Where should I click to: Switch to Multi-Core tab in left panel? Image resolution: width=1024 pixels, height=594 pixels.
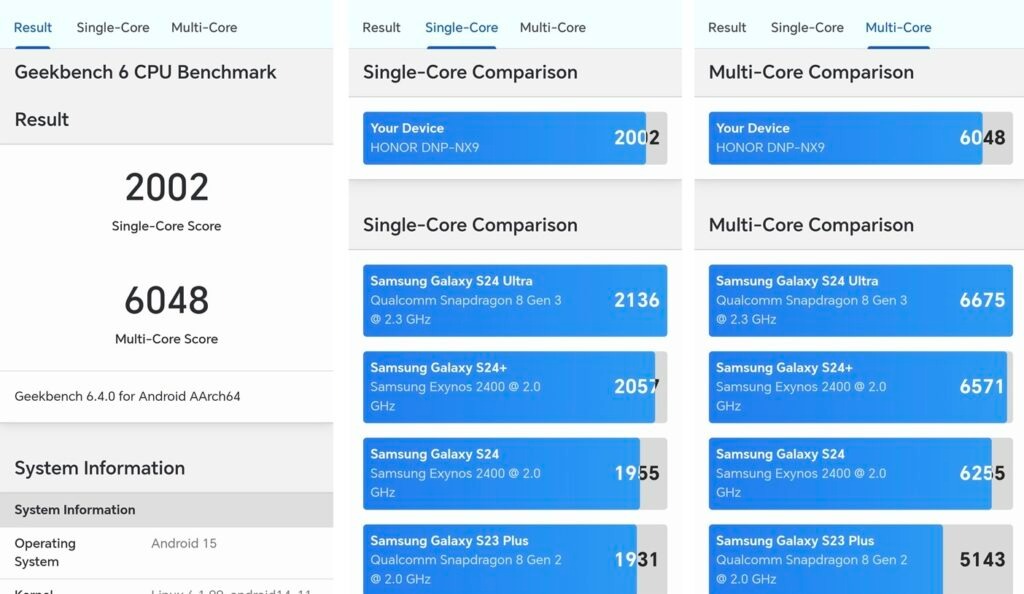click(x=204, y=27)
